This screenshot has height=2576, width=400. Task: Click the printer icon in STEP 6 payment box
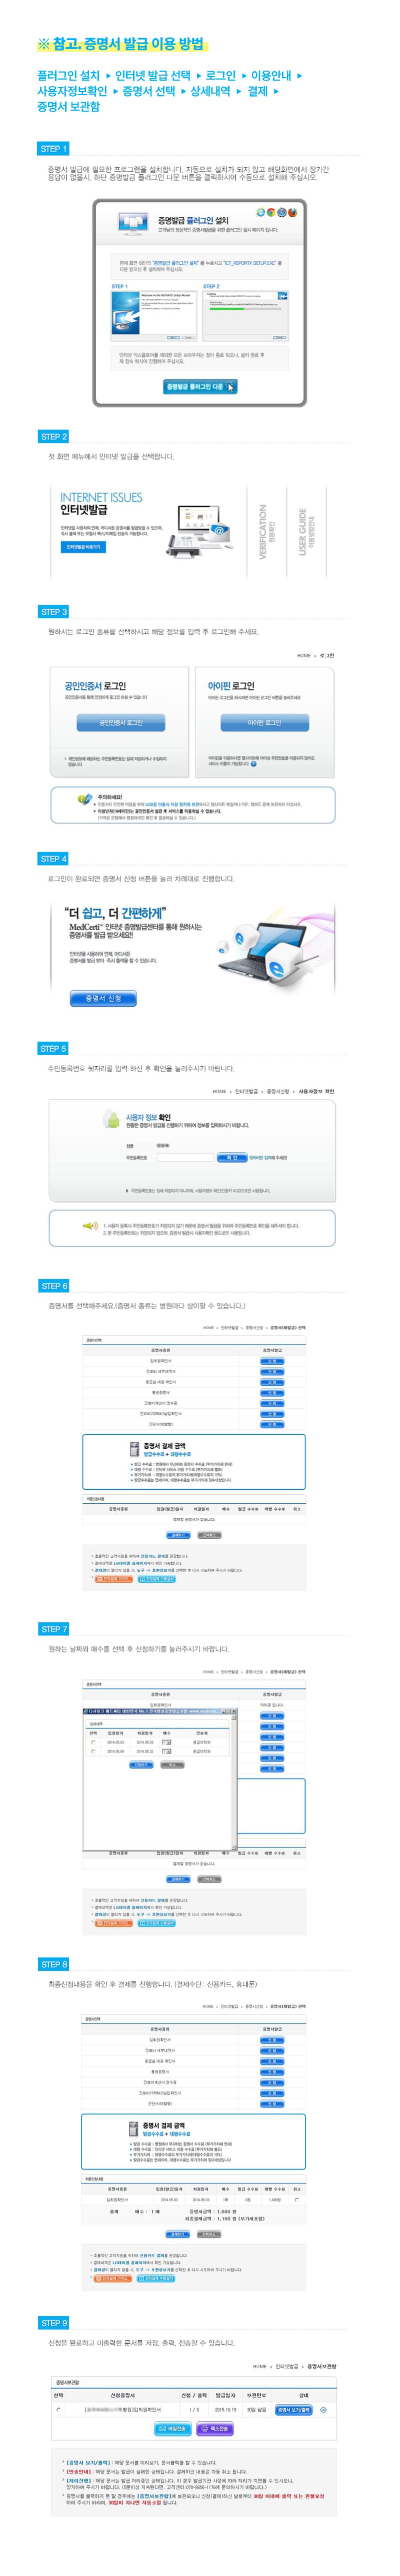[134, 1448]
